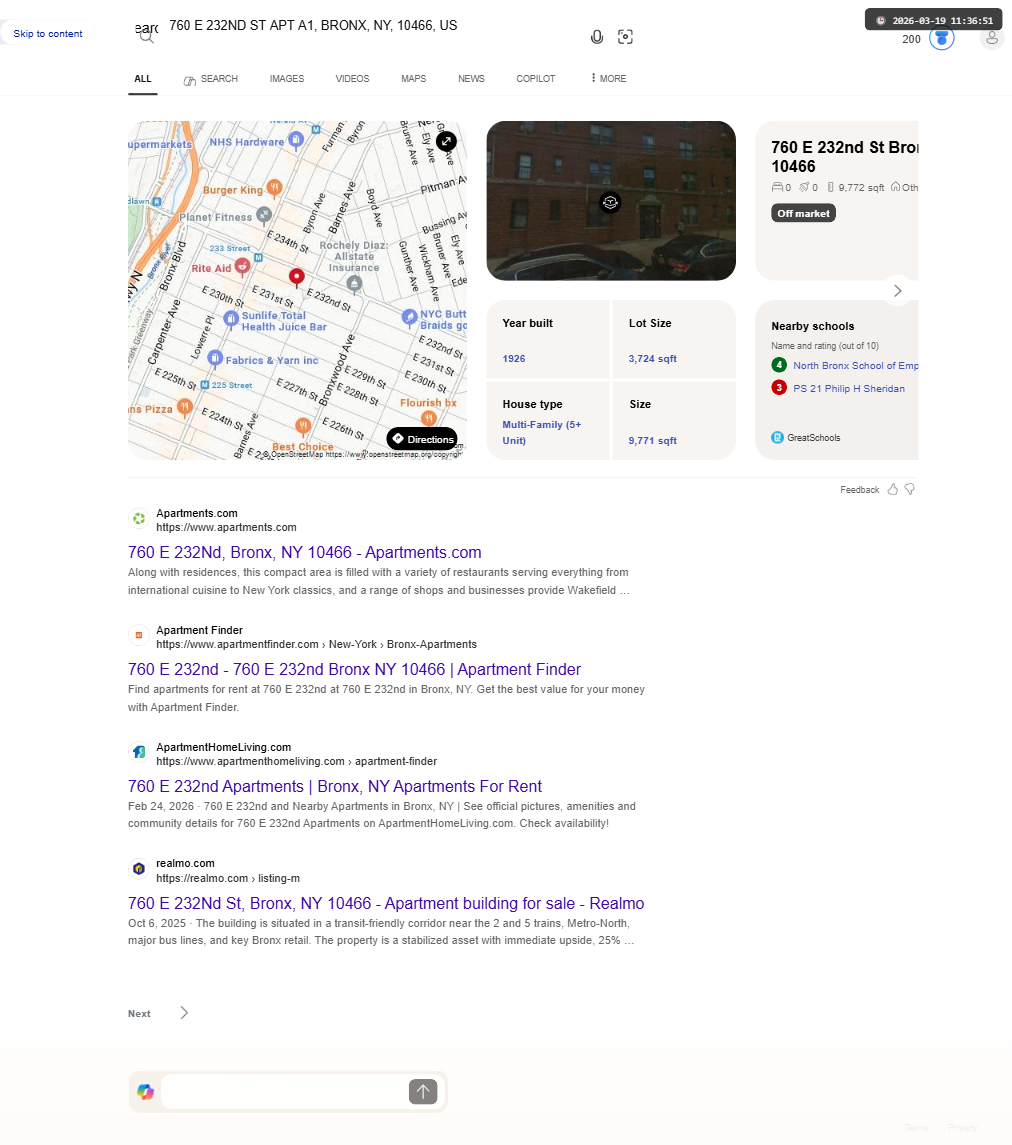Open the rewards medal icon
The width and height of the screenshot is (1012, 1145).
click(942, 38)
